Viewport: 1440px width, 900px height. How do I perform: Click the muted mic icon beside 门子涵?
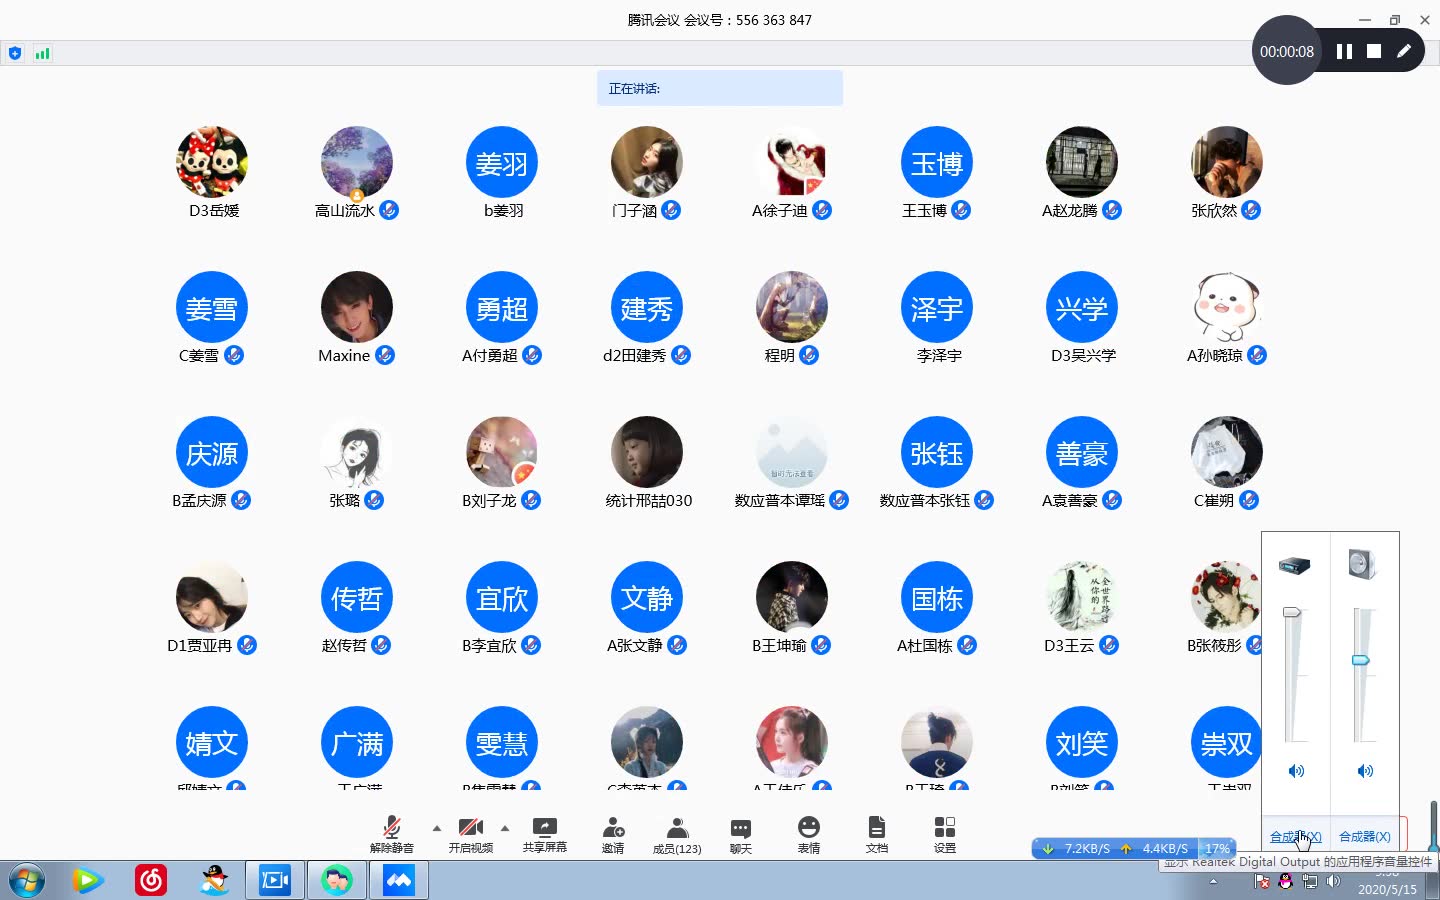671,210
